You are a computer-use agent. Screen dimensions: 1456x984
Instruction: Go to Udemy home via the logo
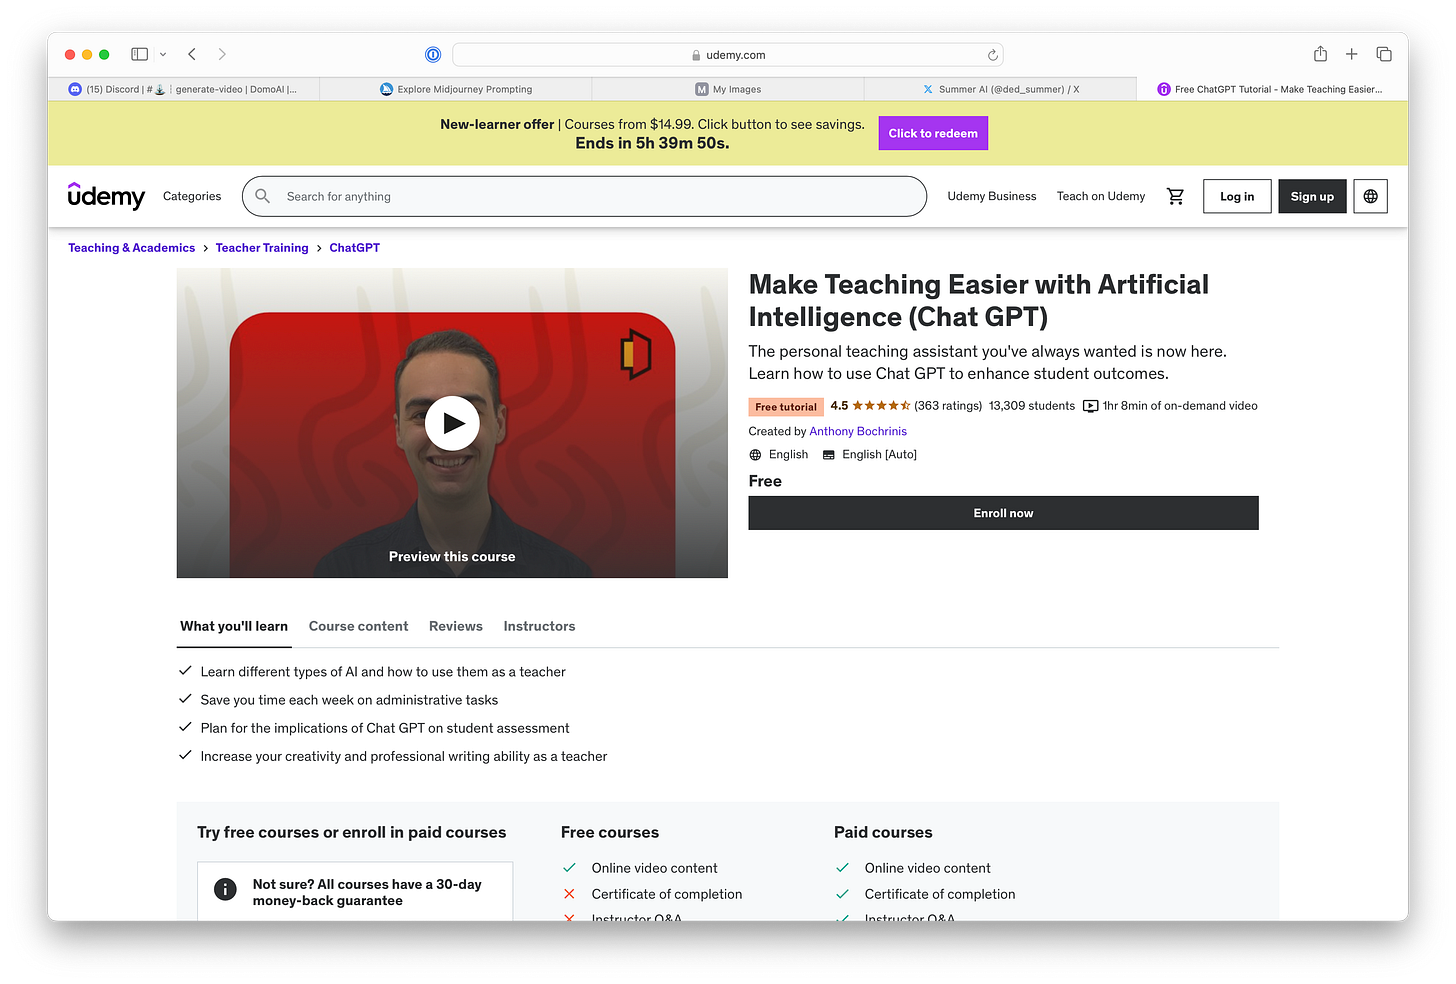(x=106, y=196)
